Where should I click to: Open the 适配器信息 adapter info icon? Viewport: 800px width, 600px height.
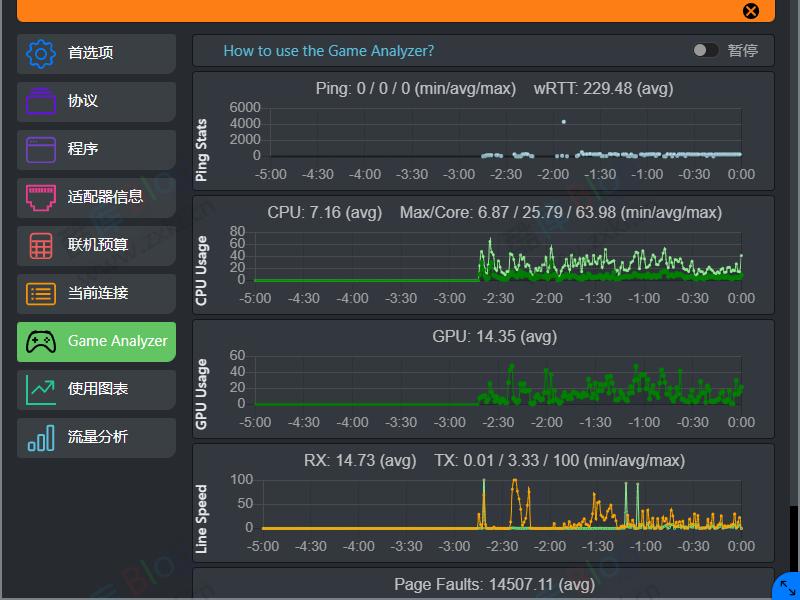tap(38, 197)
